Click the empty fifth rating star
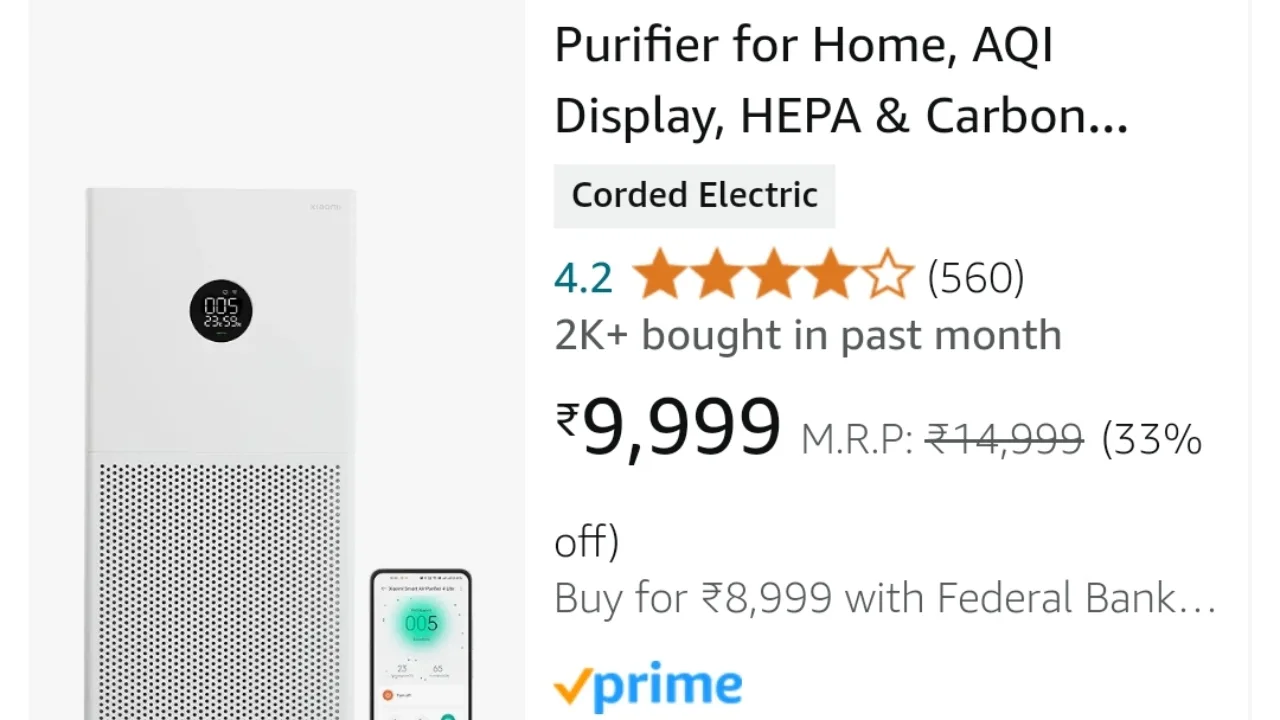The image size is (1280, 720). pos(888,275)
